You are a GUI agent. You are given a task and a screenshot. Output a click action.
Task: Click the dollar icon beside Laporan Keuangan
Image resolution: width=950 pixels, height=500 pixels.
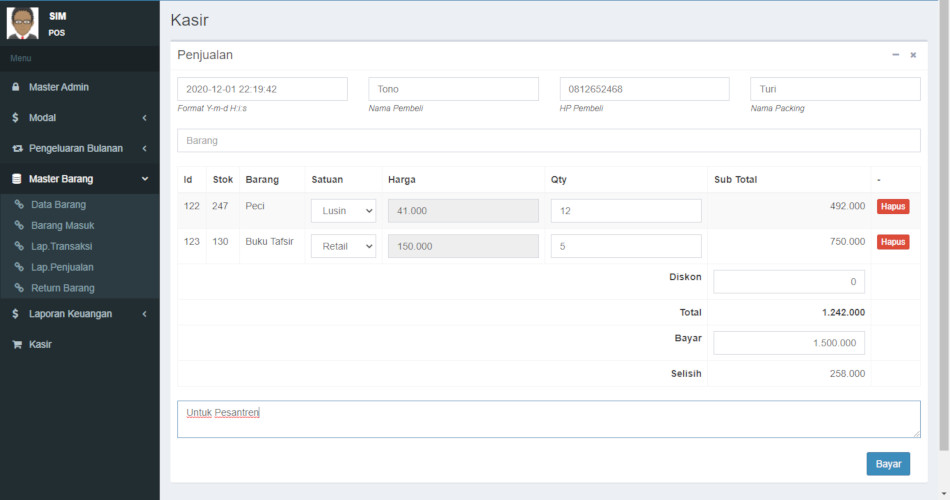[x=16, y=314]
